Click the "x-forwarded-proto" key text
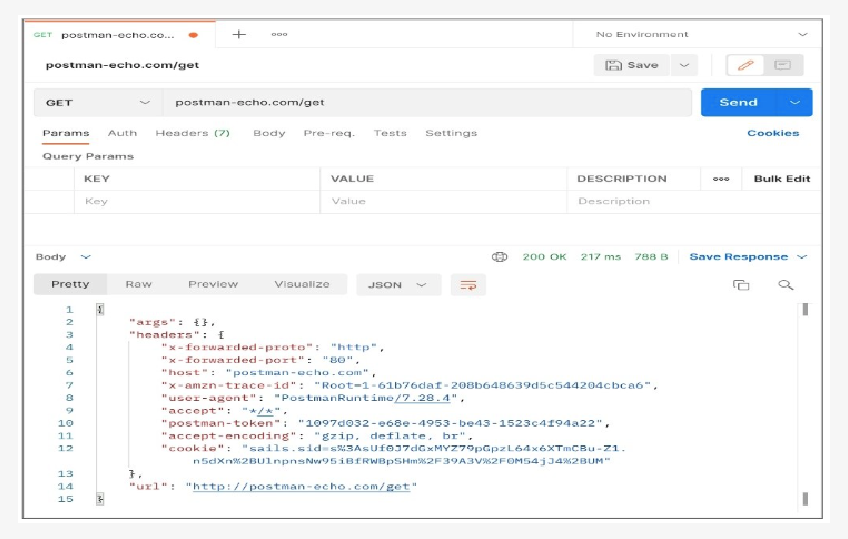Image resolution: width=848 pixels, height=539 pixels. pos(237,347)
